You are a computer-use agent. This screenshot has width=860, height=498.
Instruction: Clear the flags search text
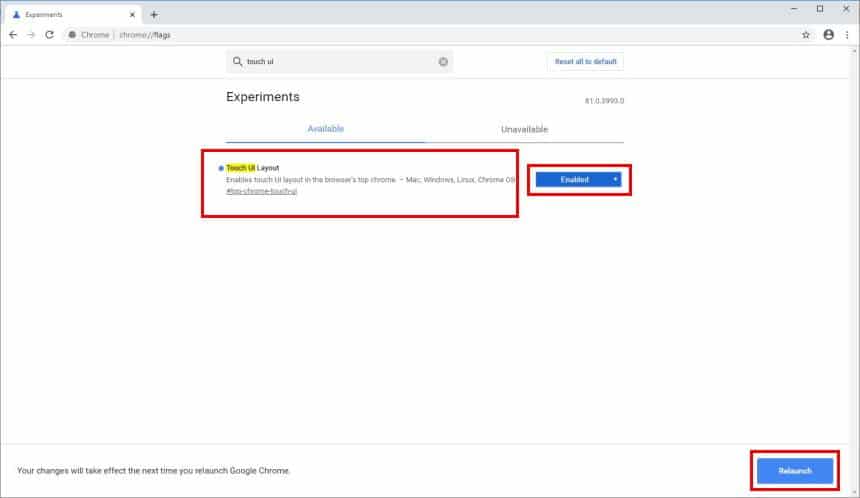[443, 61]
